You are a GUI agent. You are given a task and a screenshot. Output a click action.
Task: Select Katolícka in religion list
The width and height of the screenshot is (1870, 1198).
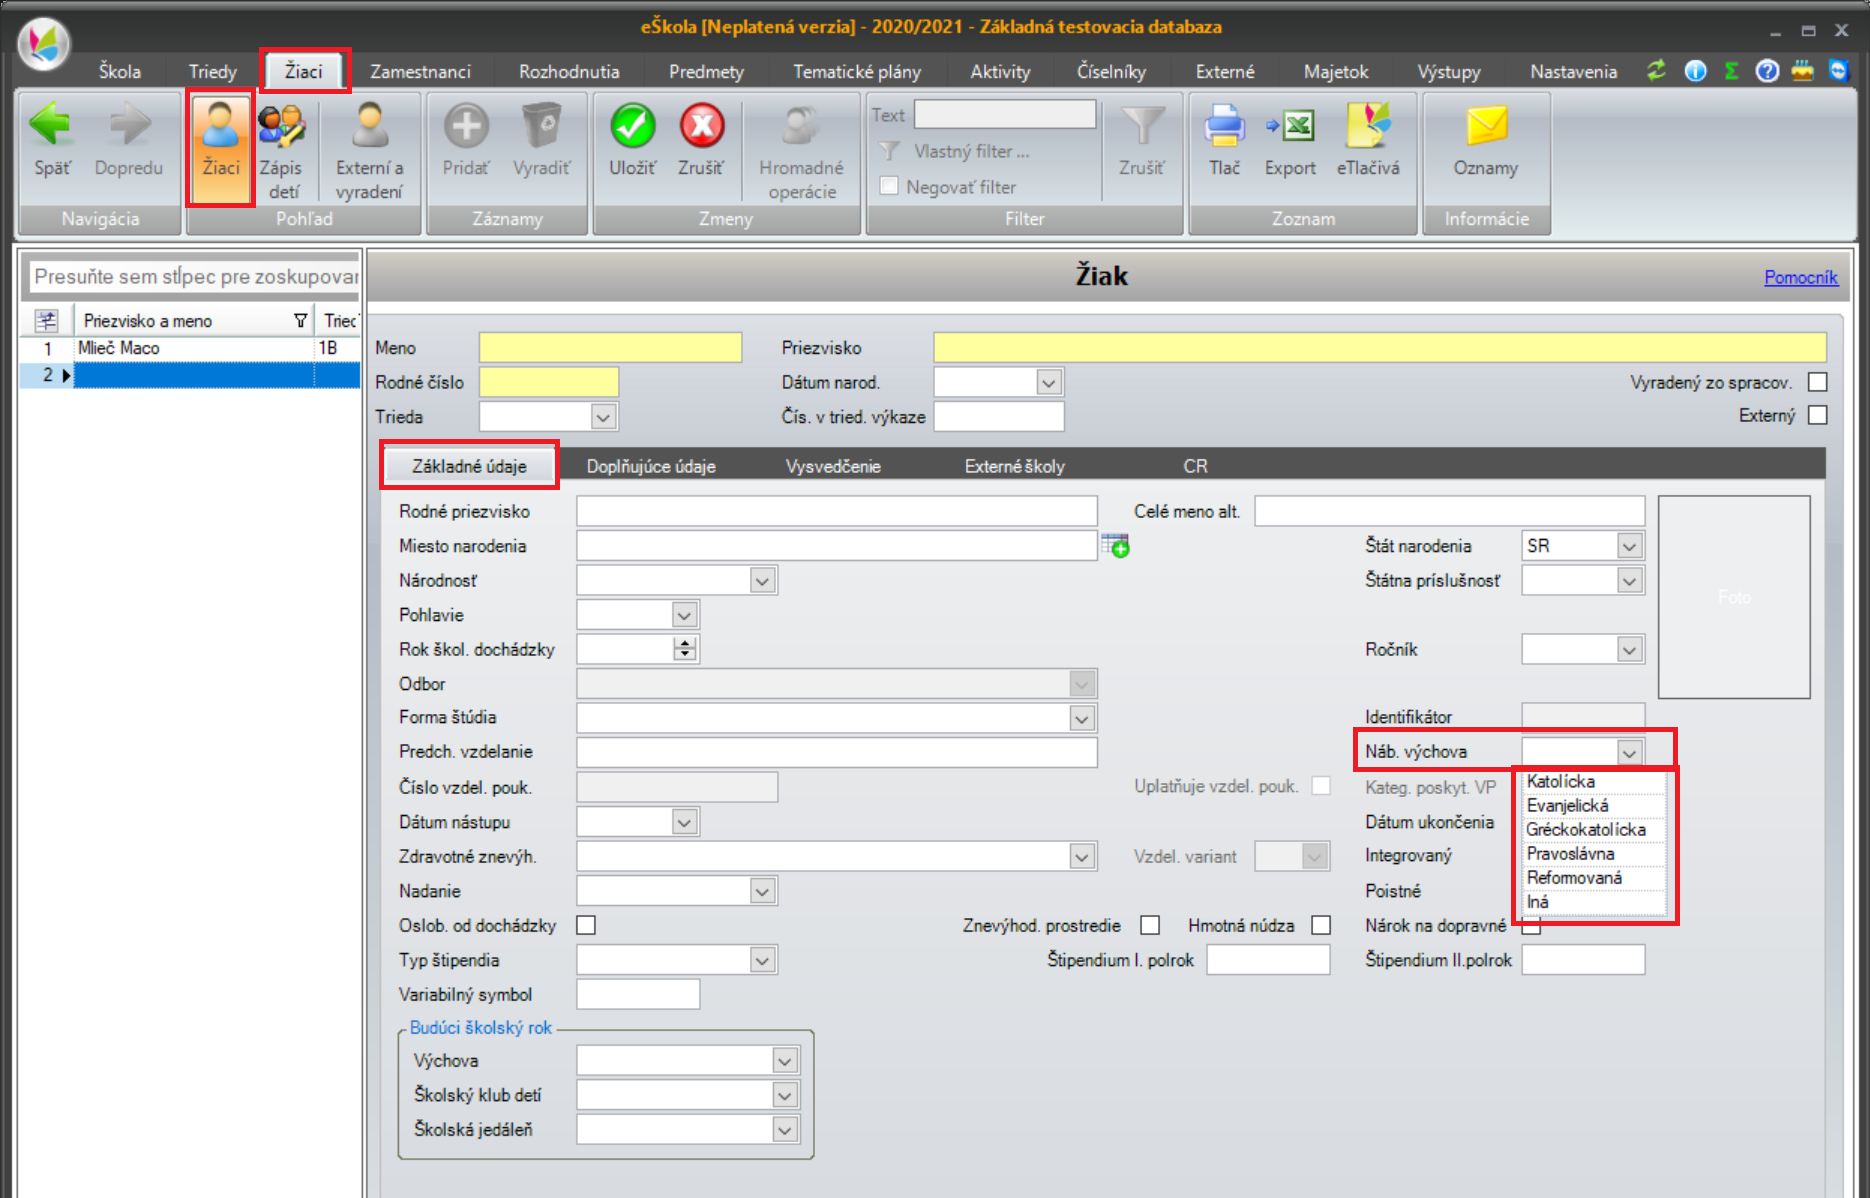point(1594,782)
